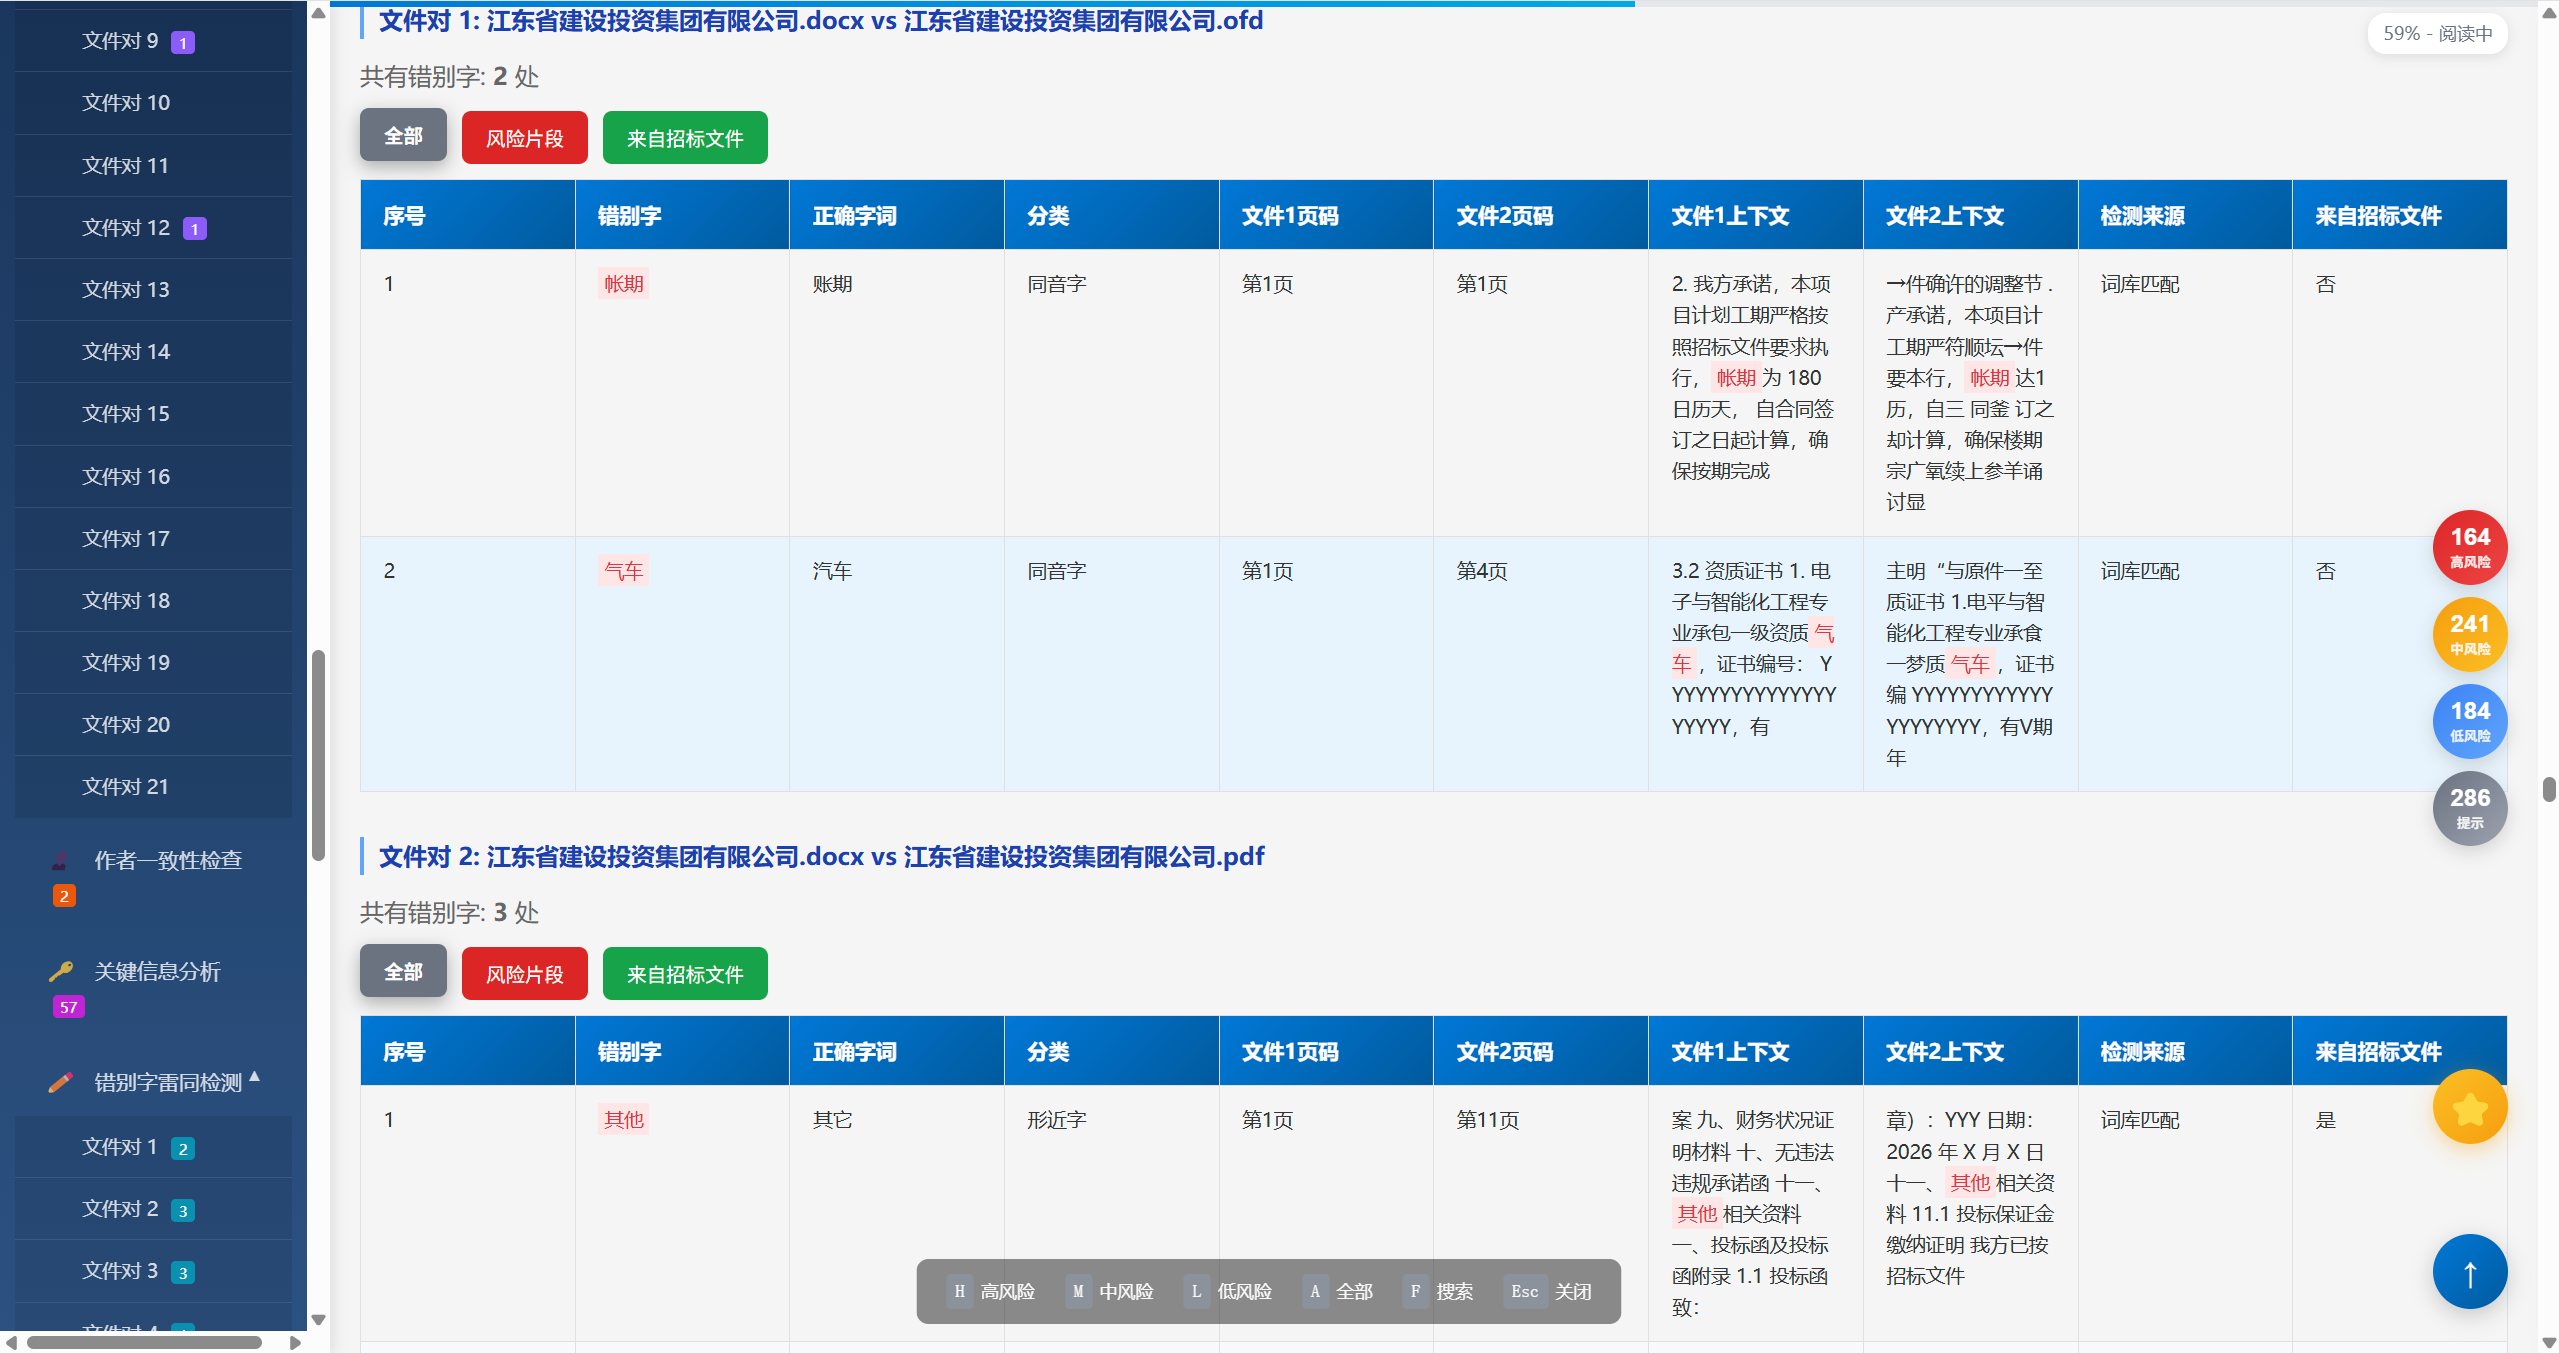Open 文件对 10 in sidebar
This screenshot has height=1353, width=2559.
tap(153, 103)
